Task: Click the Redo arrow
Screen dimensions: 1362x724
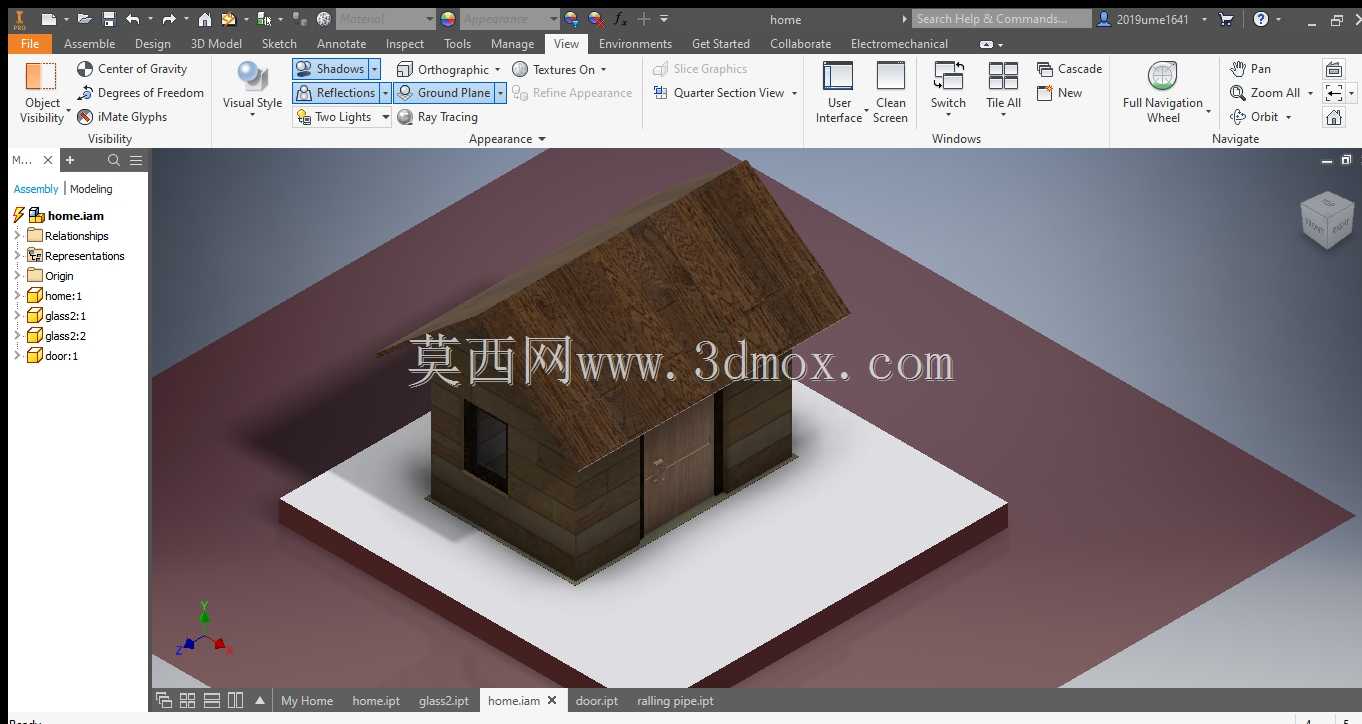Action: [169, 19]
